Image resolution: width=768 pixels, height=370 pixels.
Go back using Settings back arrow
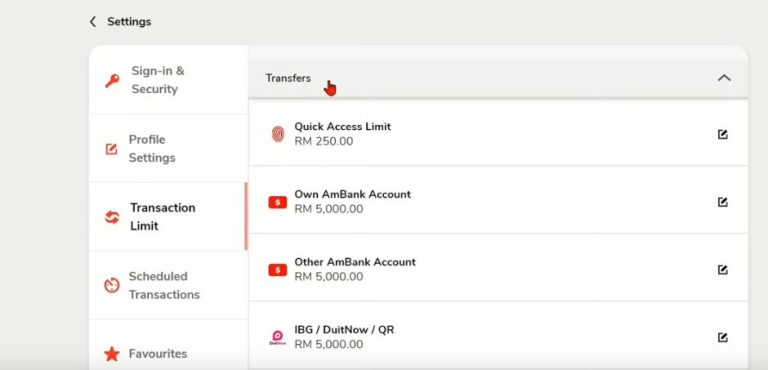pos(93,22)
